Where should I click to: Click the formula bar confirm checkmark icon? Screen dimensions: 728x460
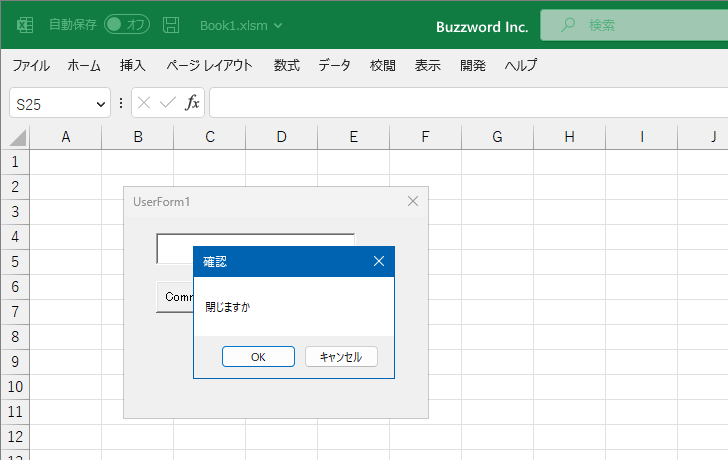[x=168, y=103]
